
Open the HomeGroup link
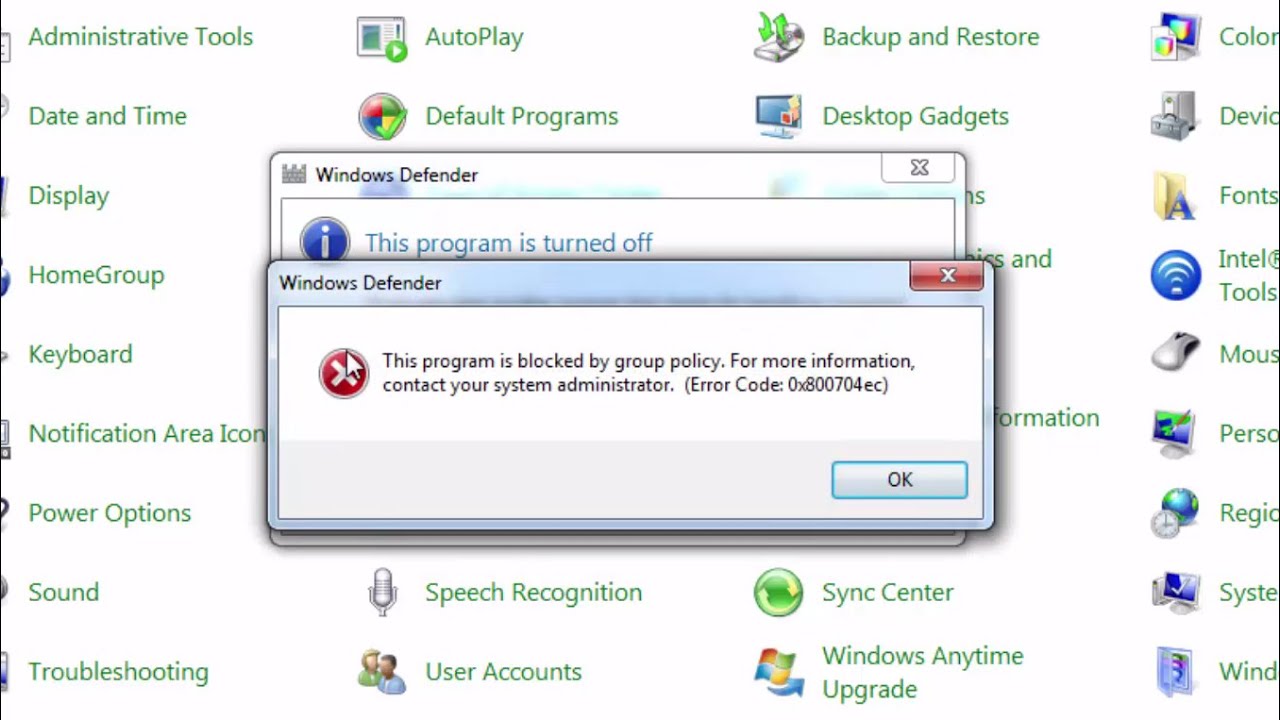point(96,275)
